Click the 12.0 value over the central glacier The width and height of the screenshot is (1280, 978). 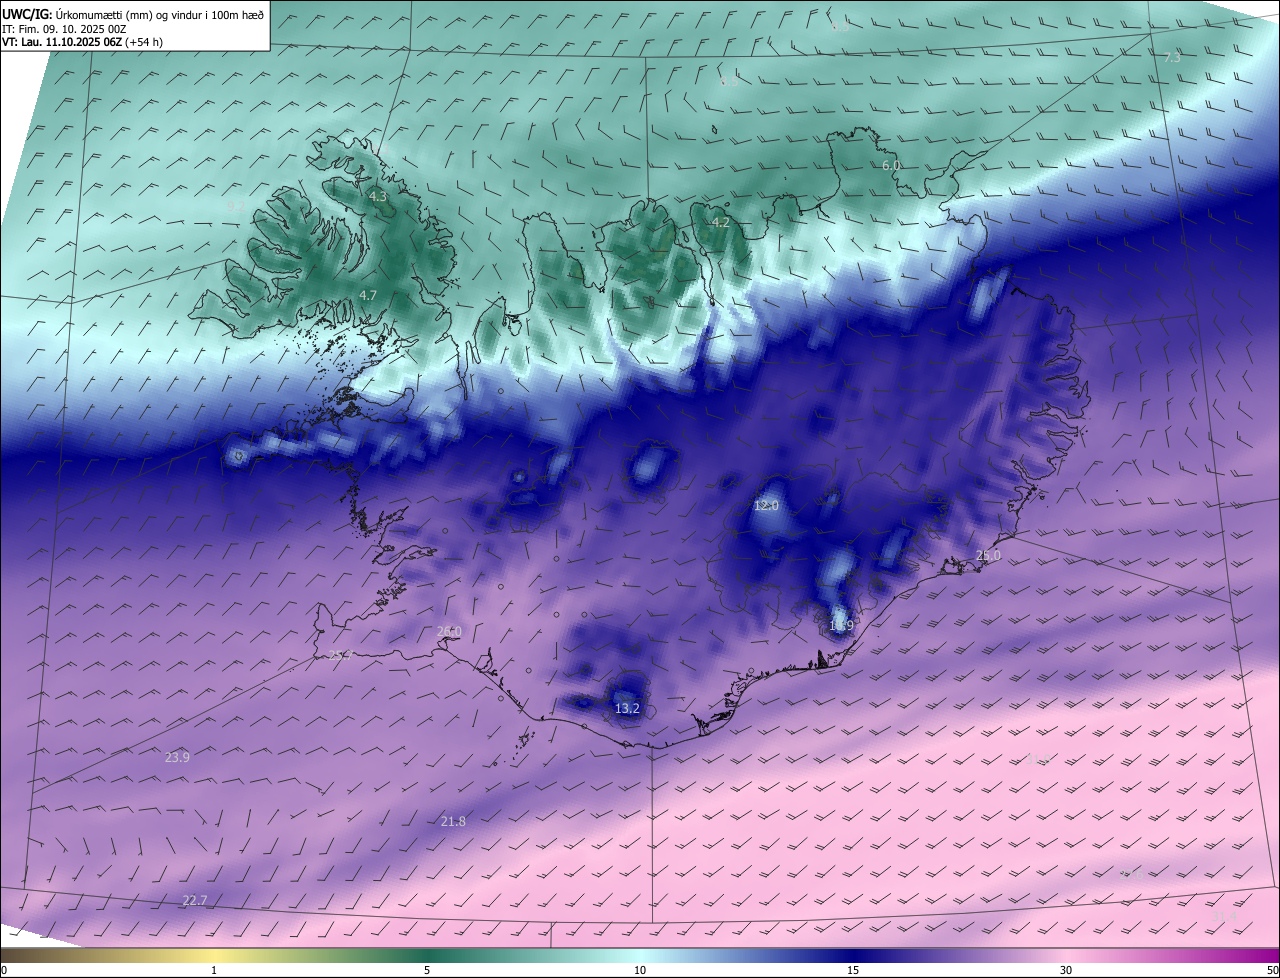coord(766,506)
